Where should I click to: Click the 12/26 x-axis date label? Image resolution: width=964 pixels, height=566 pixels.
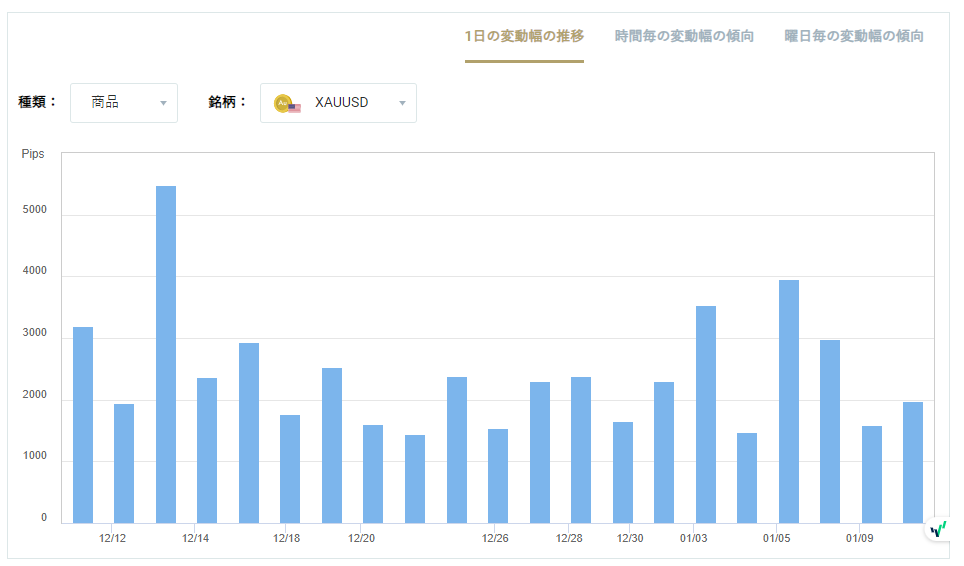point(495,538)
